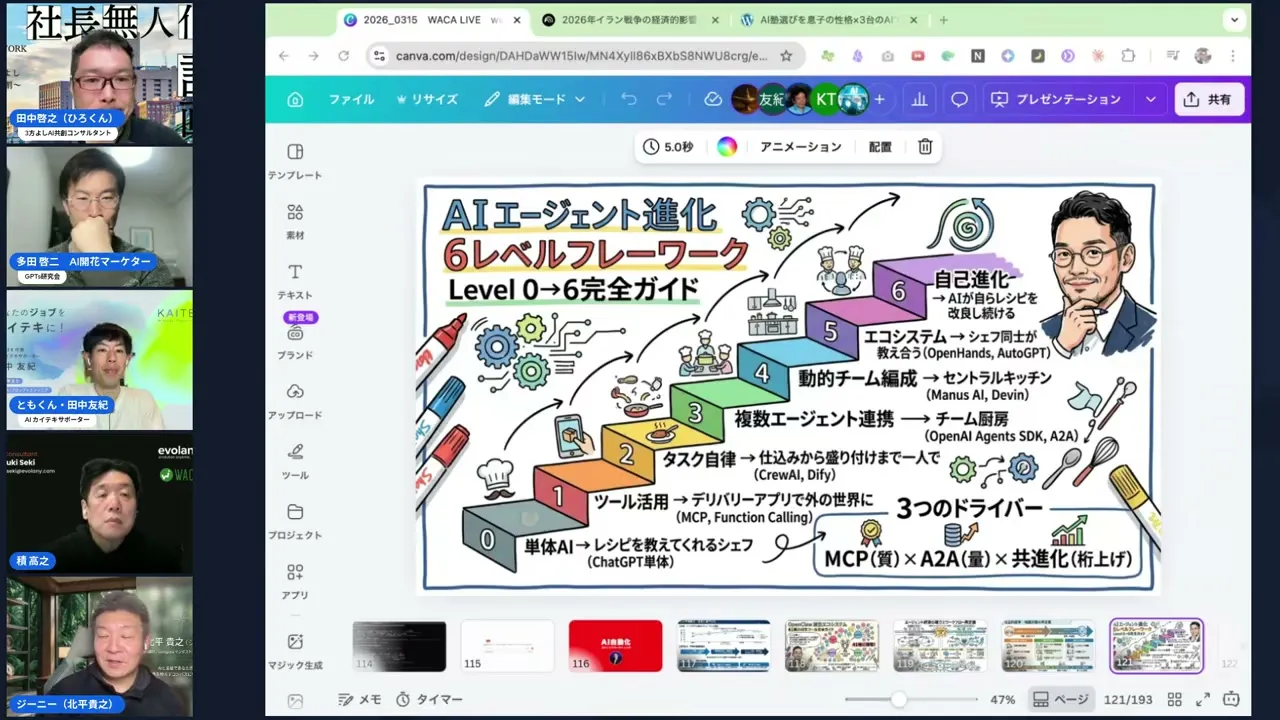1280x720 pixels.
Task: Click the アニメーション (Animation) option
Action: coord(800,147)
